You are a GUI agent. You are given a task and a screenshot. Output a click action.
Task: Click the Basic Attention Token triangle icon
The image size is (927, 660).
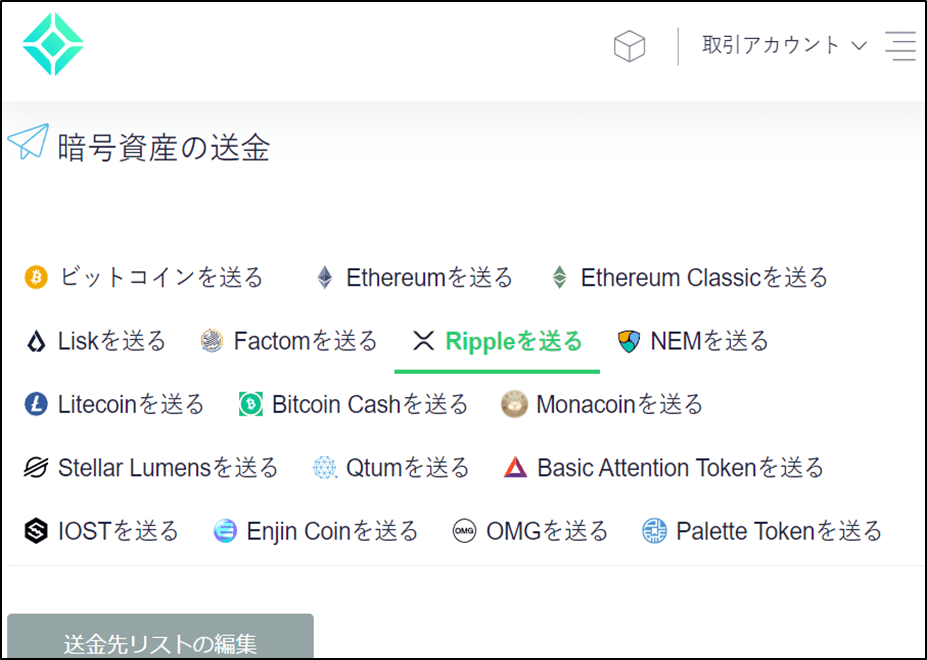tap(515, 467)
